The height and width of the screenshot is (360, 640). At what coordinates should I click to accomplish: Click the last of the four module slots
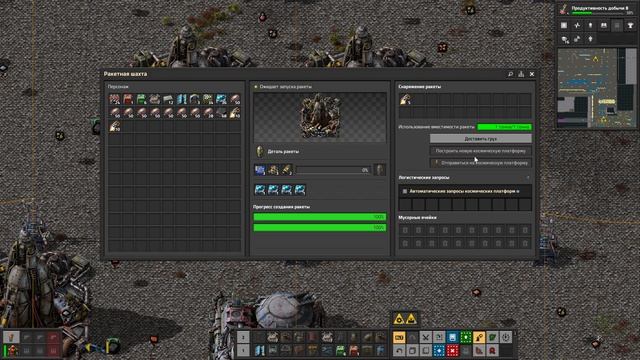300,189
